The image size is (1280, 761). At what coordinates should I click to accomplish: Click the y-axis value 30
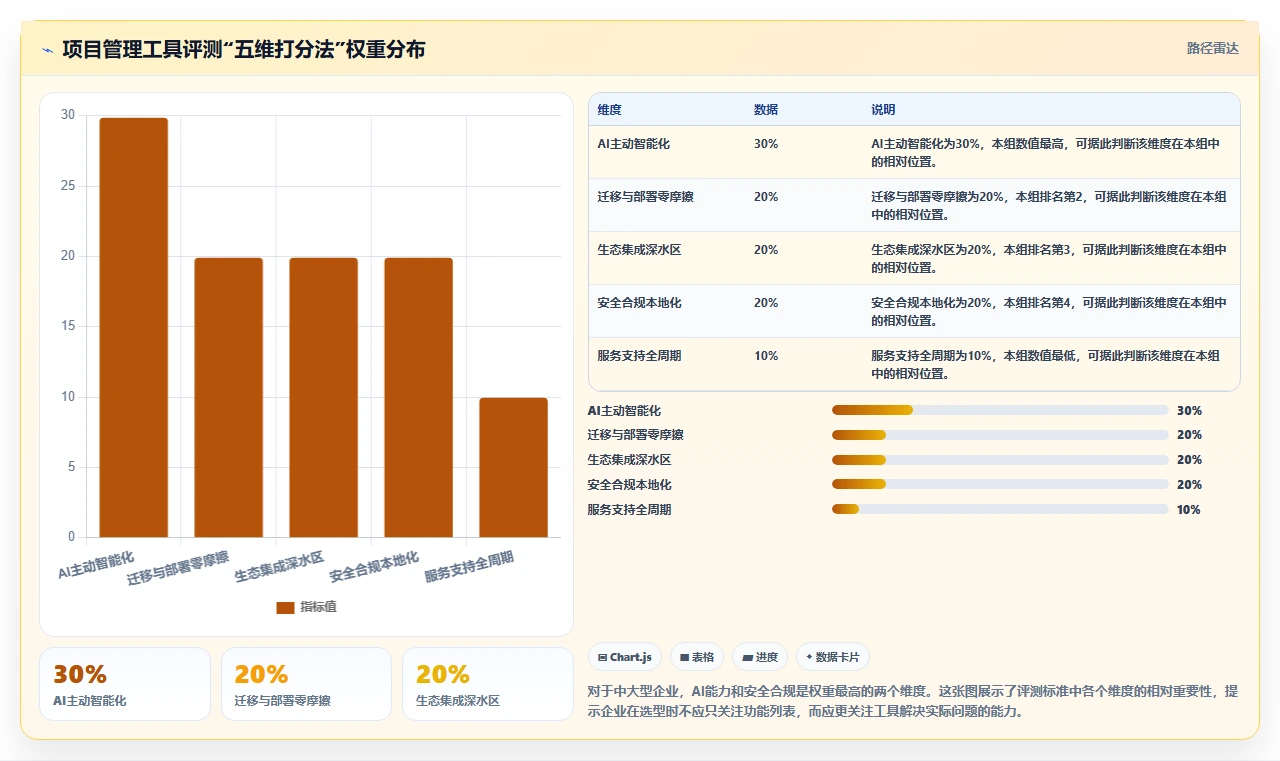coord(68,115)
